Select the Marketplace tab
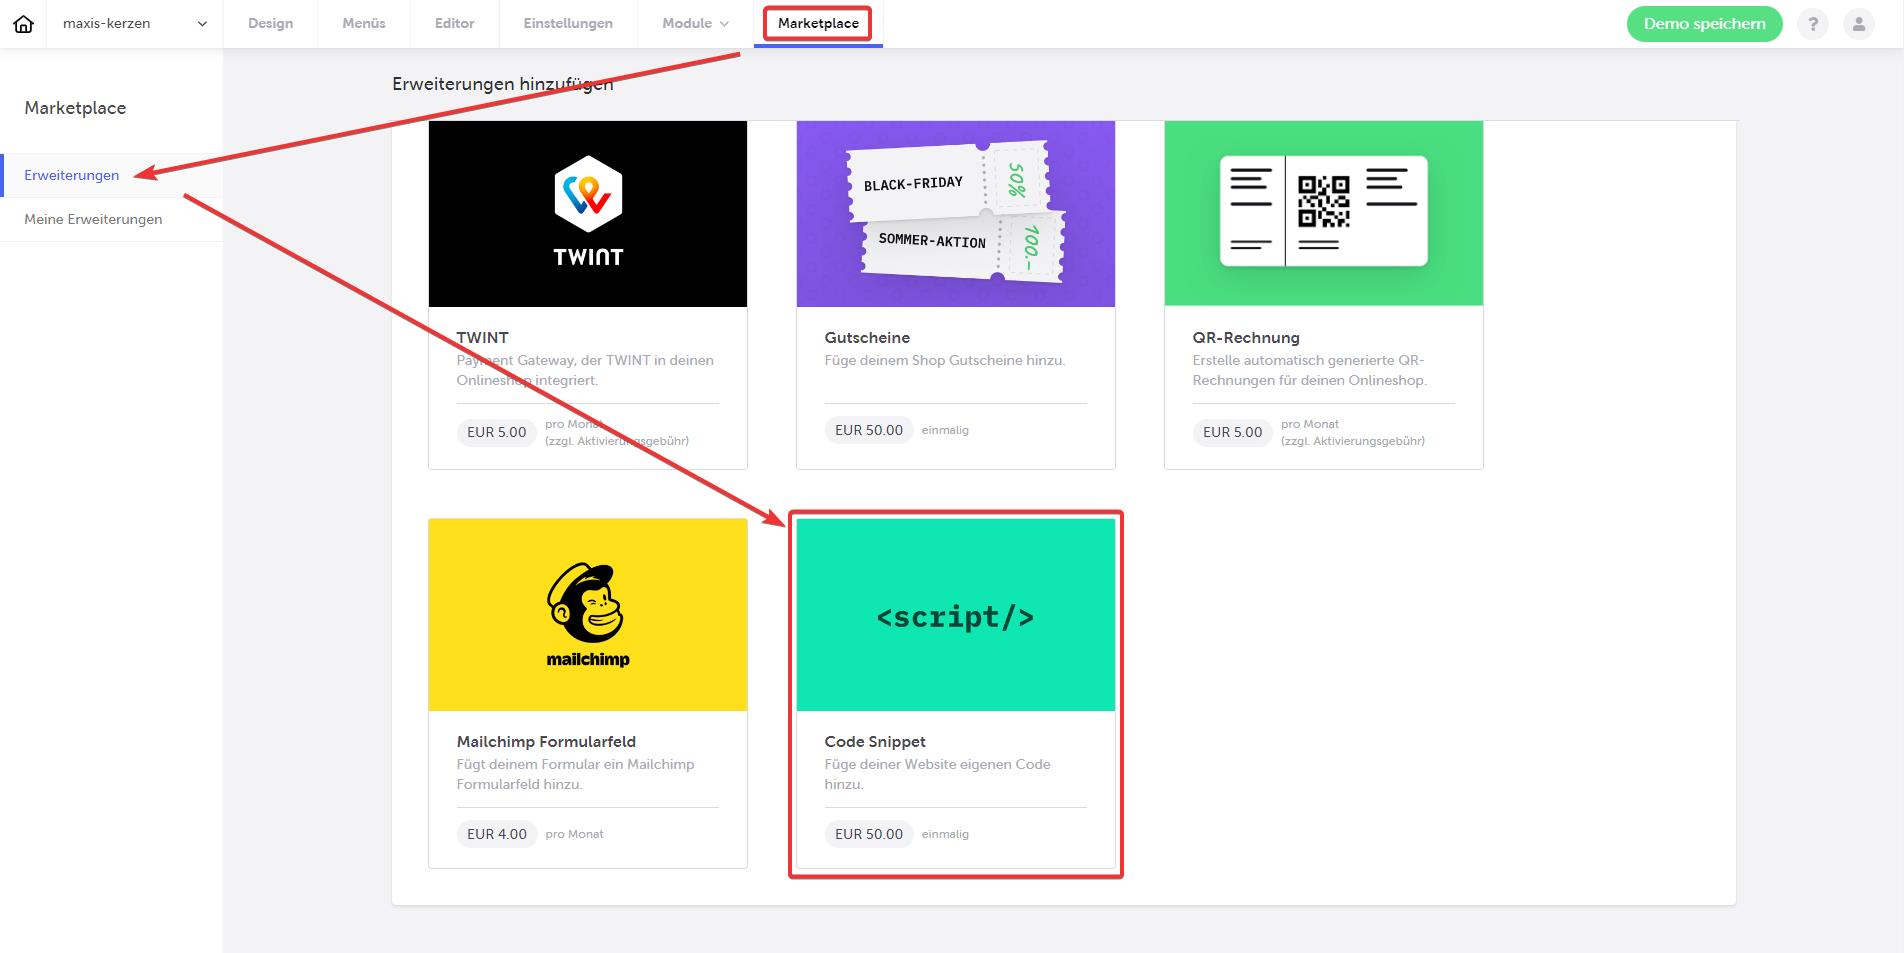This screenshot has width=1904, height=953. tap(818, 24)
